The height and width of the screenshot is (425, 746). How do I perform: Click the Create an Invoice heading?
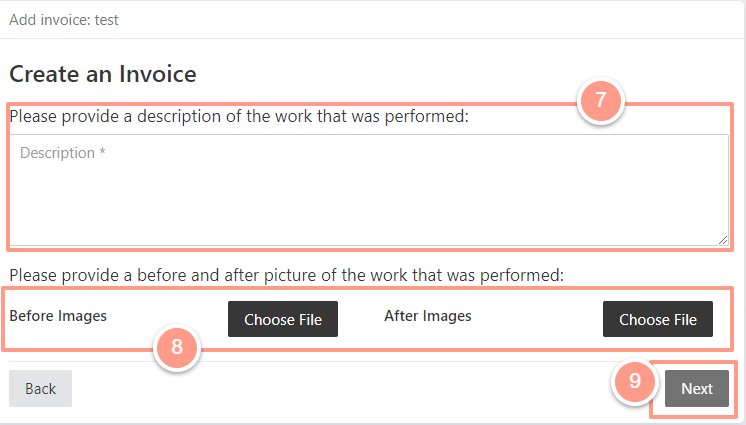click(103, 74)
